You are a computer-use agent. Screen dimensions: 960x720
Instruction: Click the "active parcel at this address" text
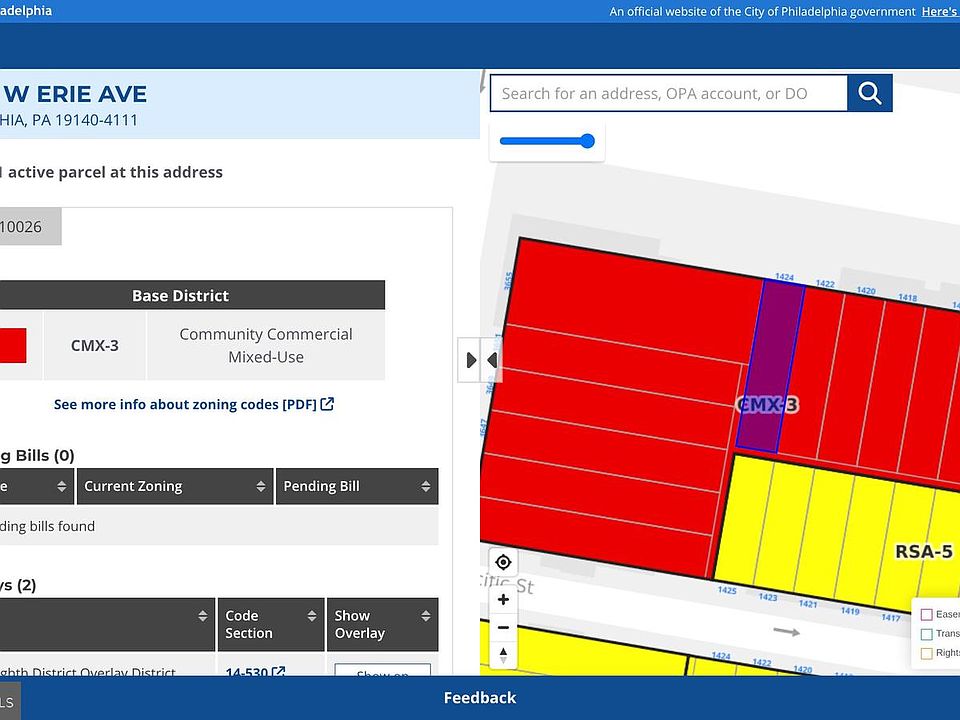click(115, 172)
